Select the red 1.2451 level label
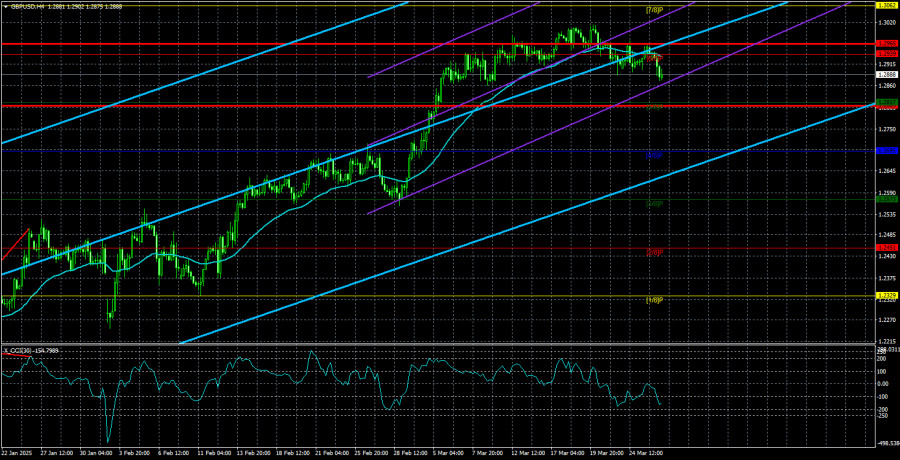 tap(885, 248)
